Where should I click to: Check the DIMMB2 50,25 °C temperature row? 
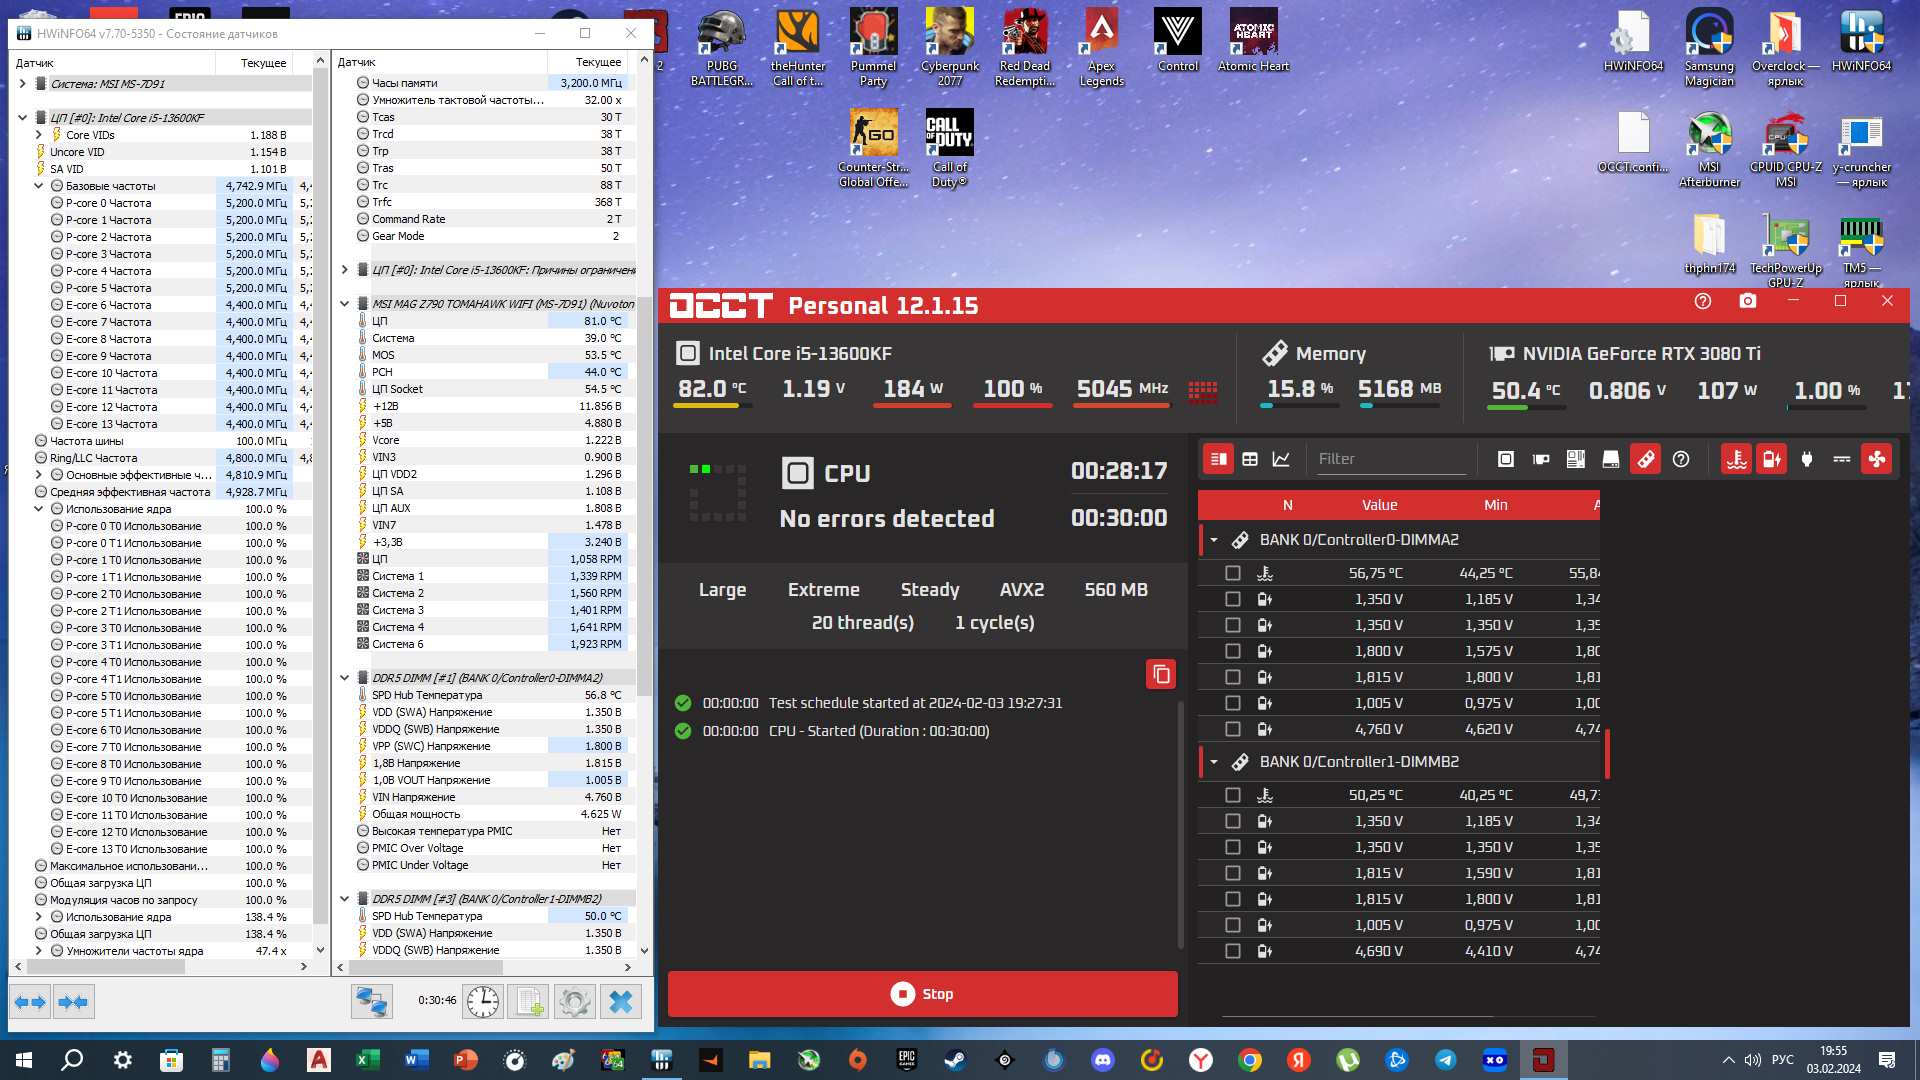[x=1233, y=795]
